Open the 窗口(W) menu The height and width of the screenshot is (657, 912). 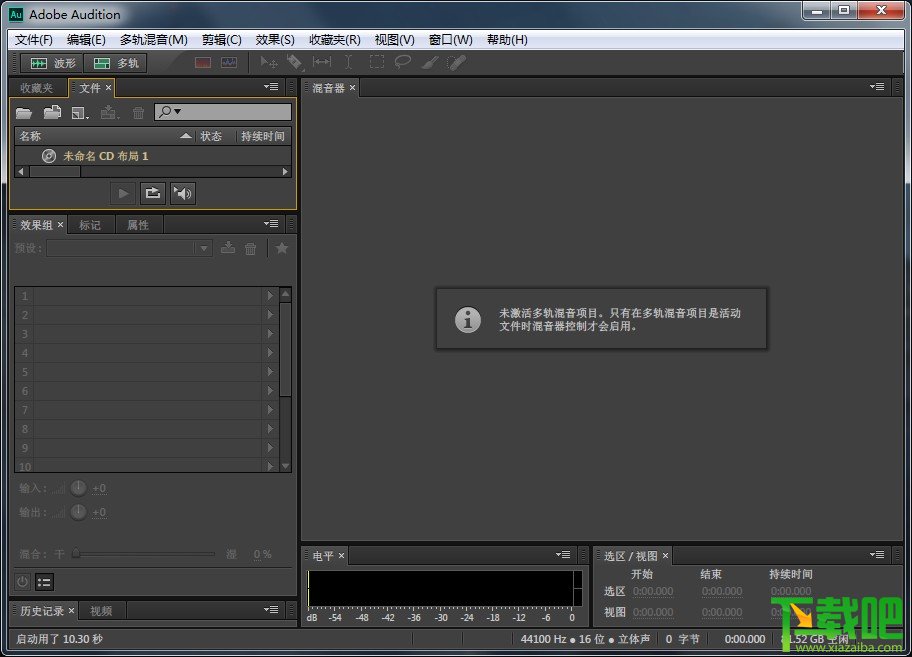pyautogui.click(x=450, y=40)
